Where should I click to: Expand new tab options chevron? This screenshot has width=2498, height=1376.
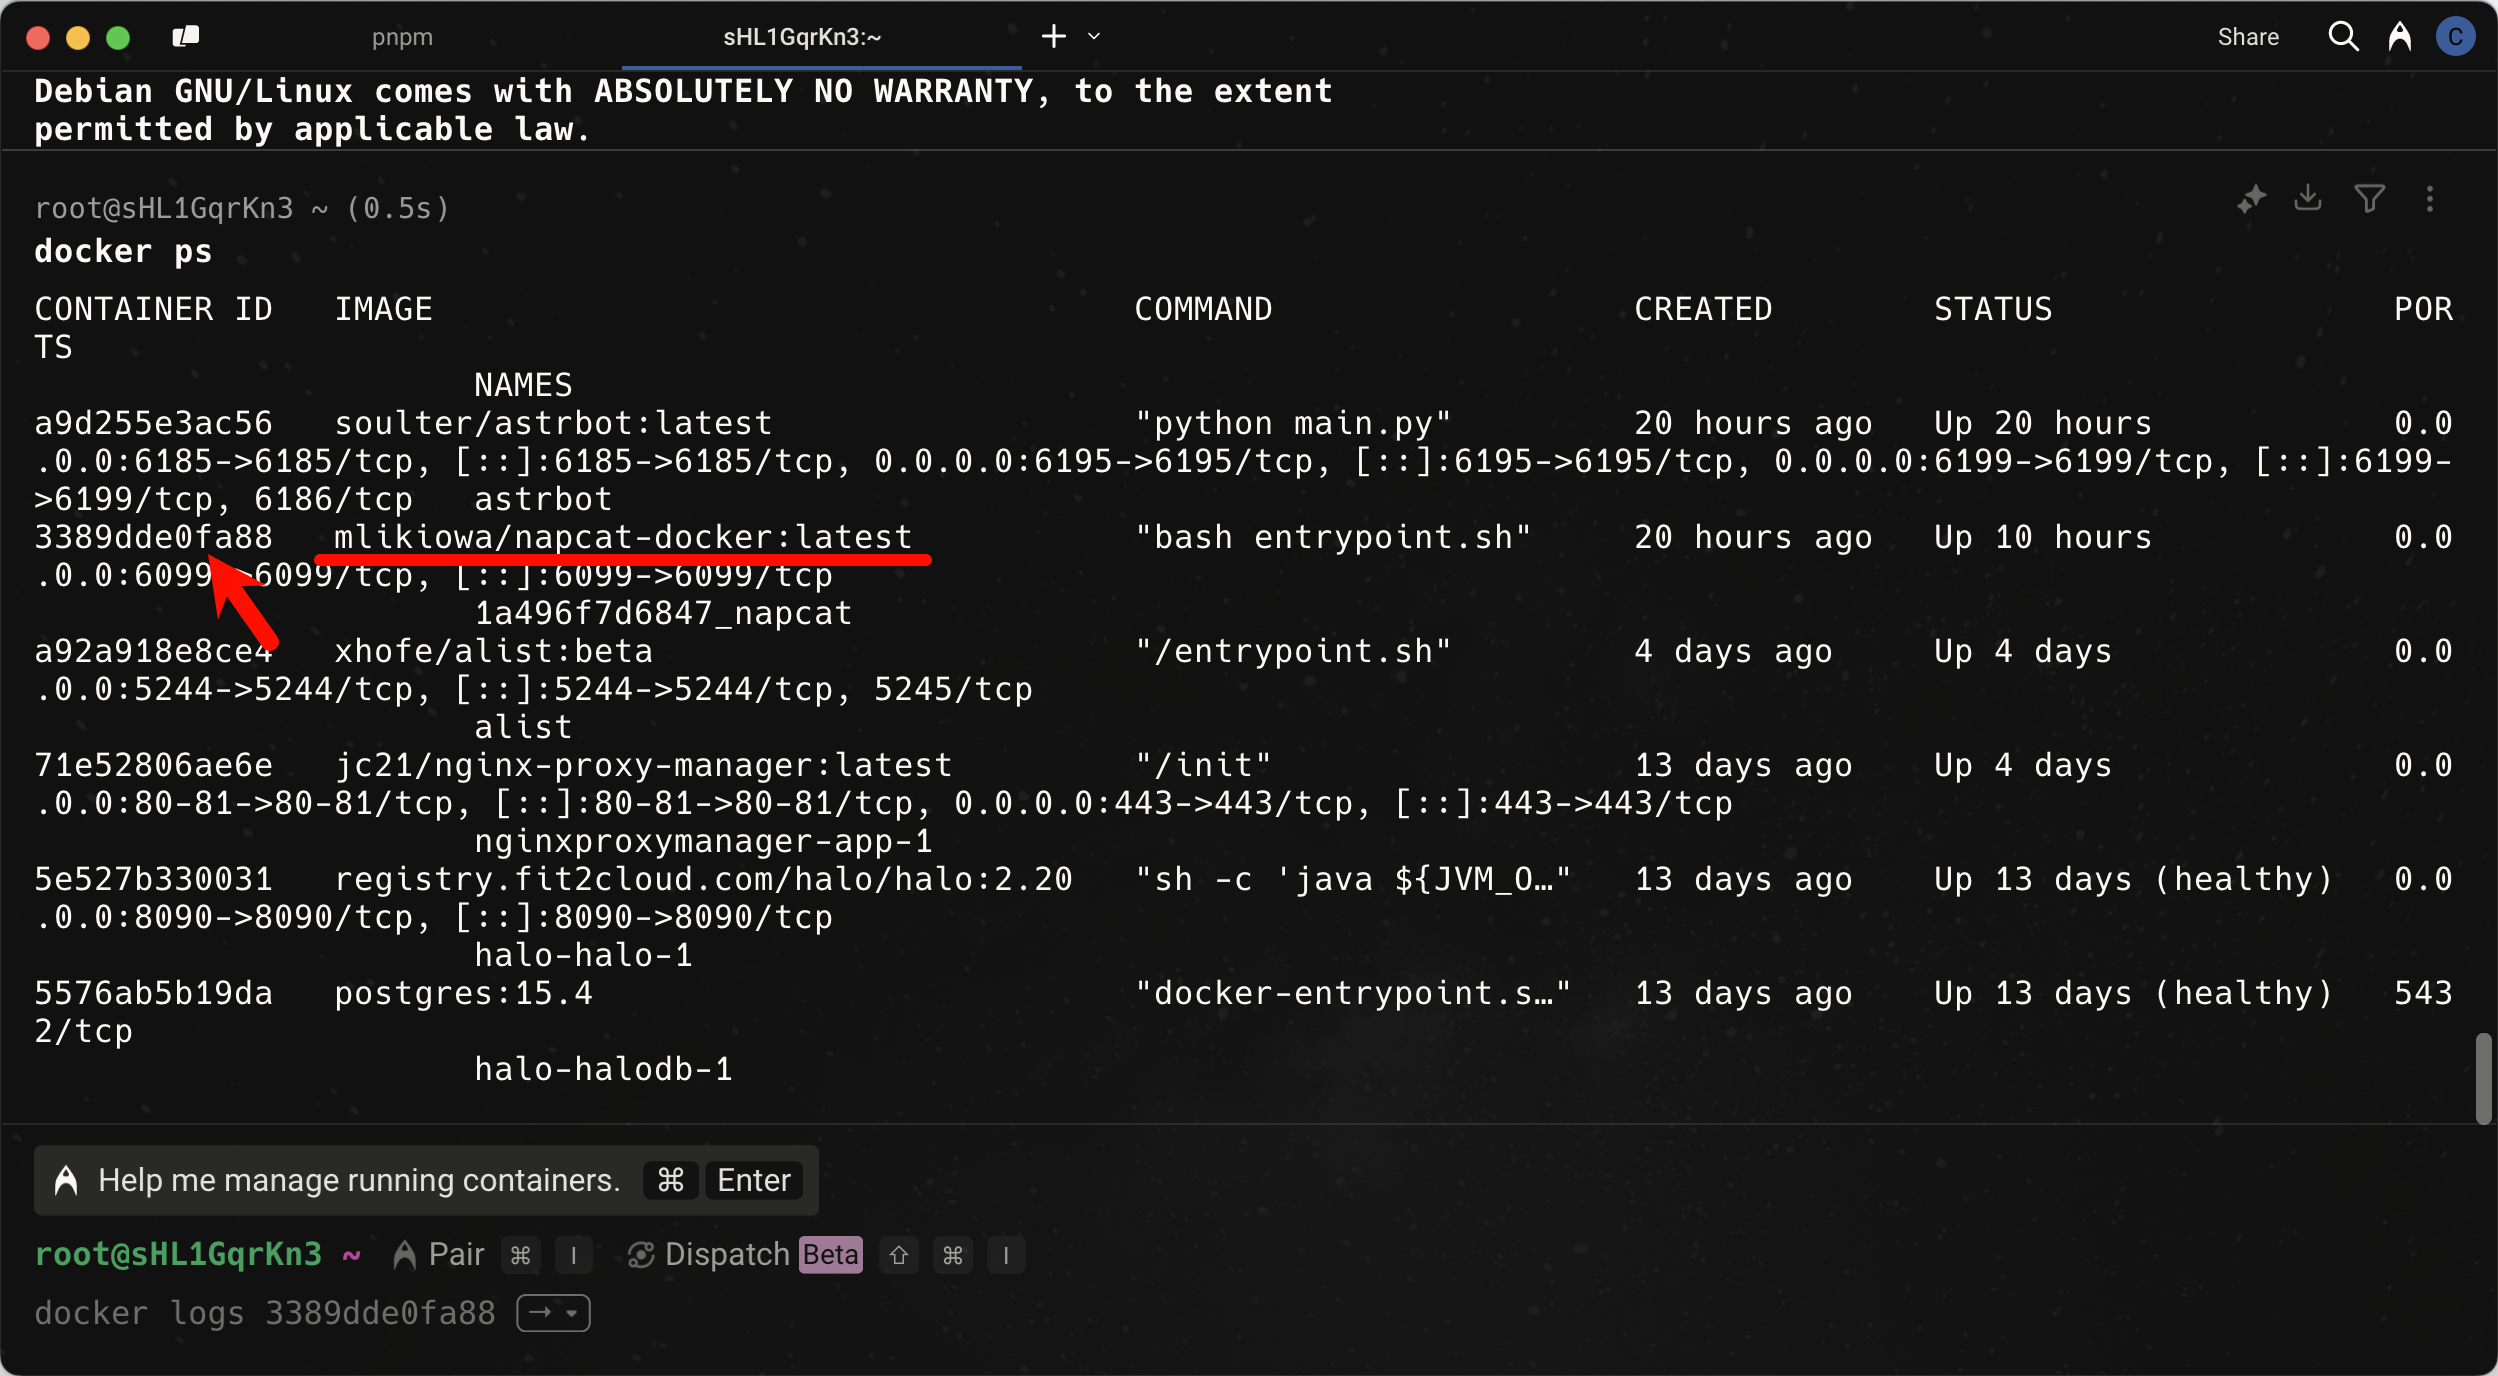point(1094,37)
